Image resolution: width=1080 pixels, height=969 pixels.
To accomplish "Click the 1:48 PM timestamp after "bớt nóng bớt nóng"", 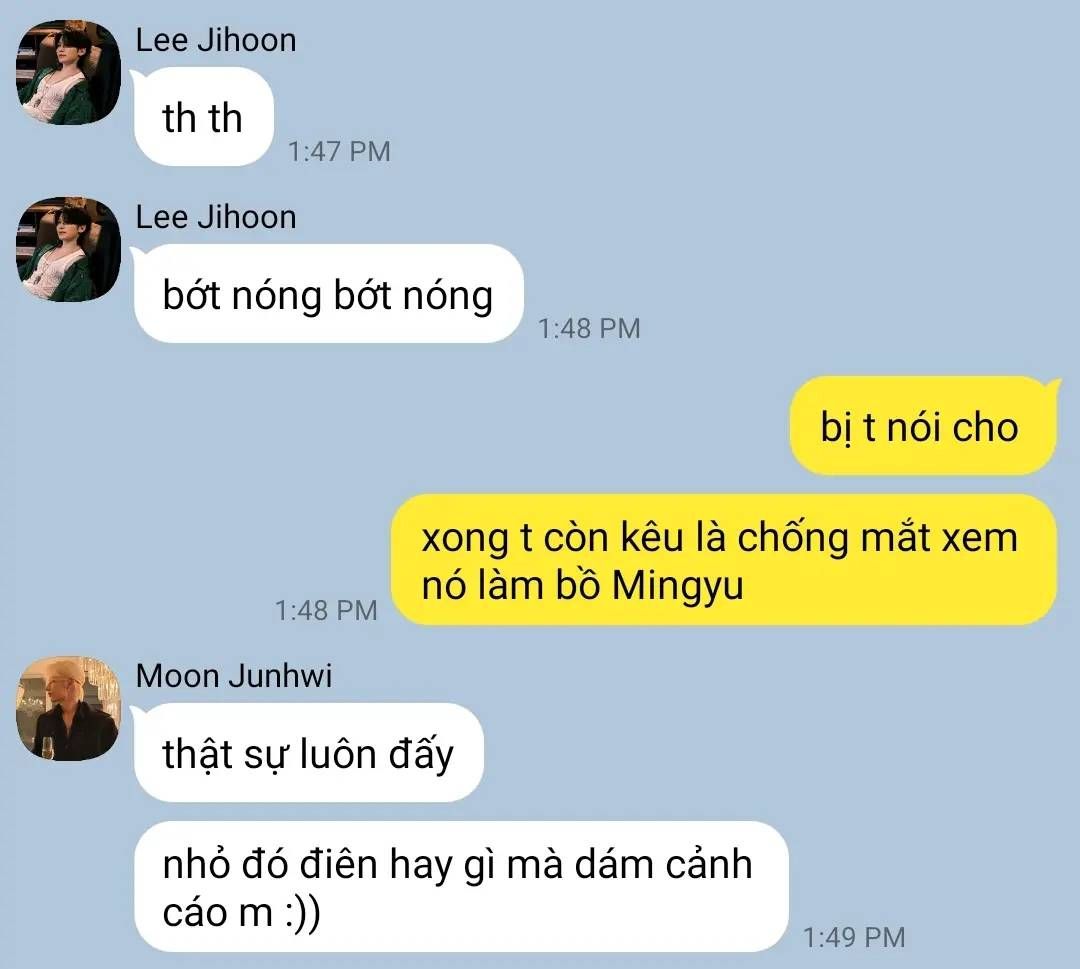I will tap(589, 329).
